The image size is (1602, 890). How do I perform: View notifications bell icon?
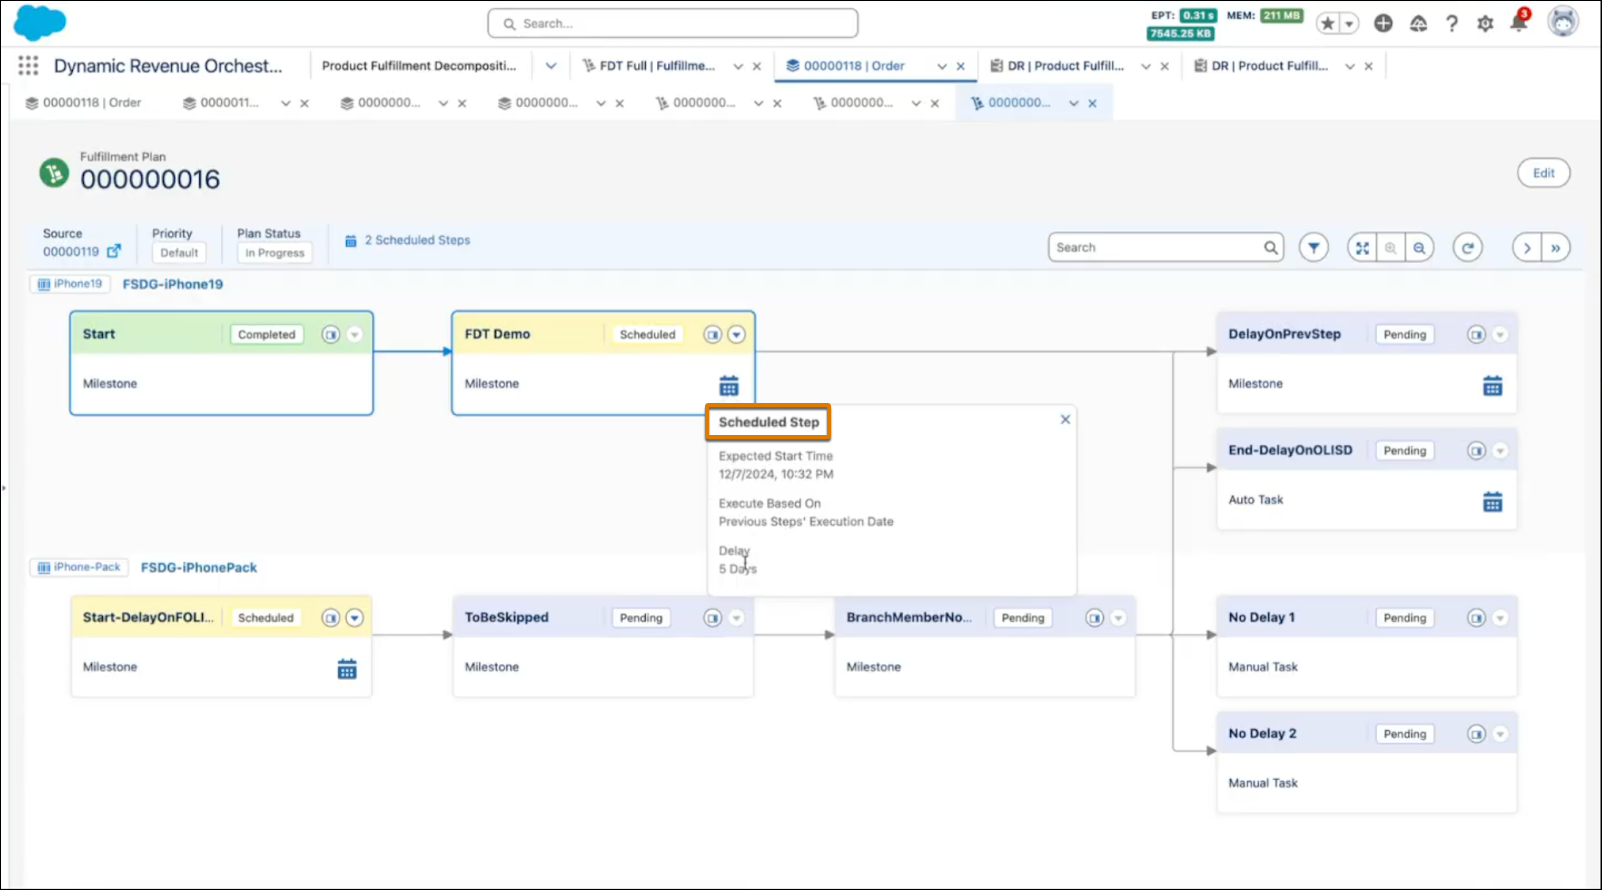pos(1519,22)
